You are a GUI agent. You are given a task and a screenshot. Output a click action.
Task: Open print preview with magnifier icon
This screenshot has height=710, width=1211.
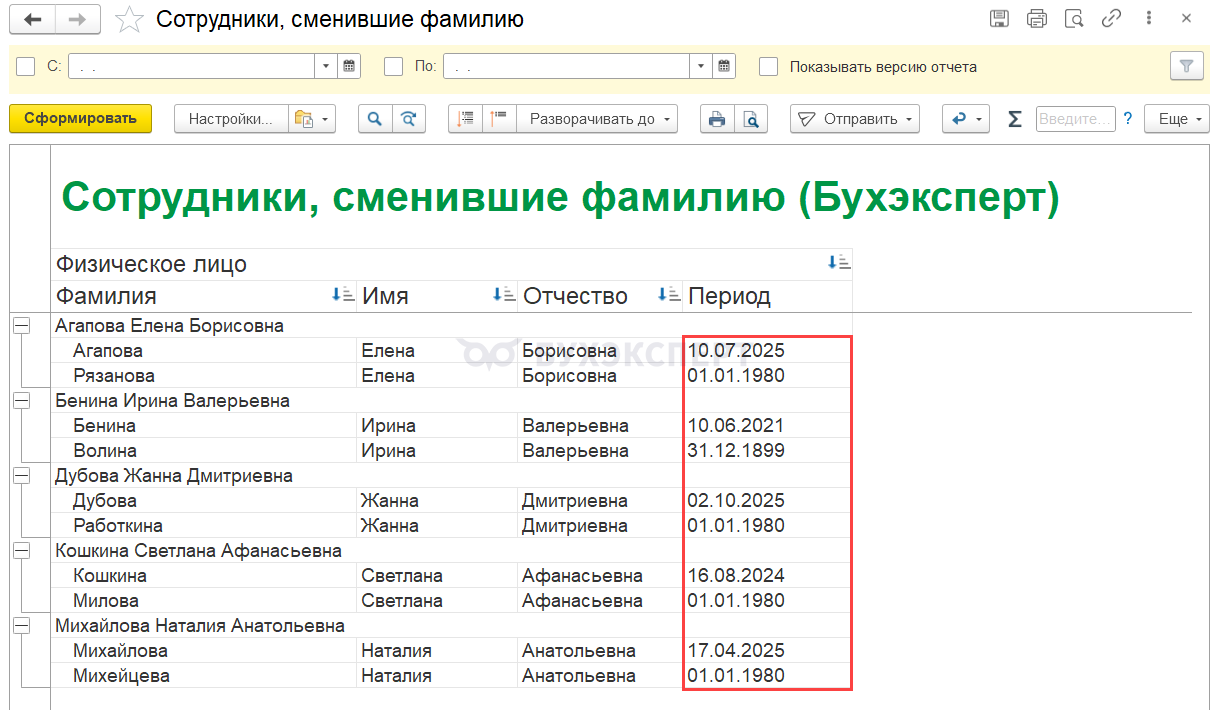tap(749, 119)
